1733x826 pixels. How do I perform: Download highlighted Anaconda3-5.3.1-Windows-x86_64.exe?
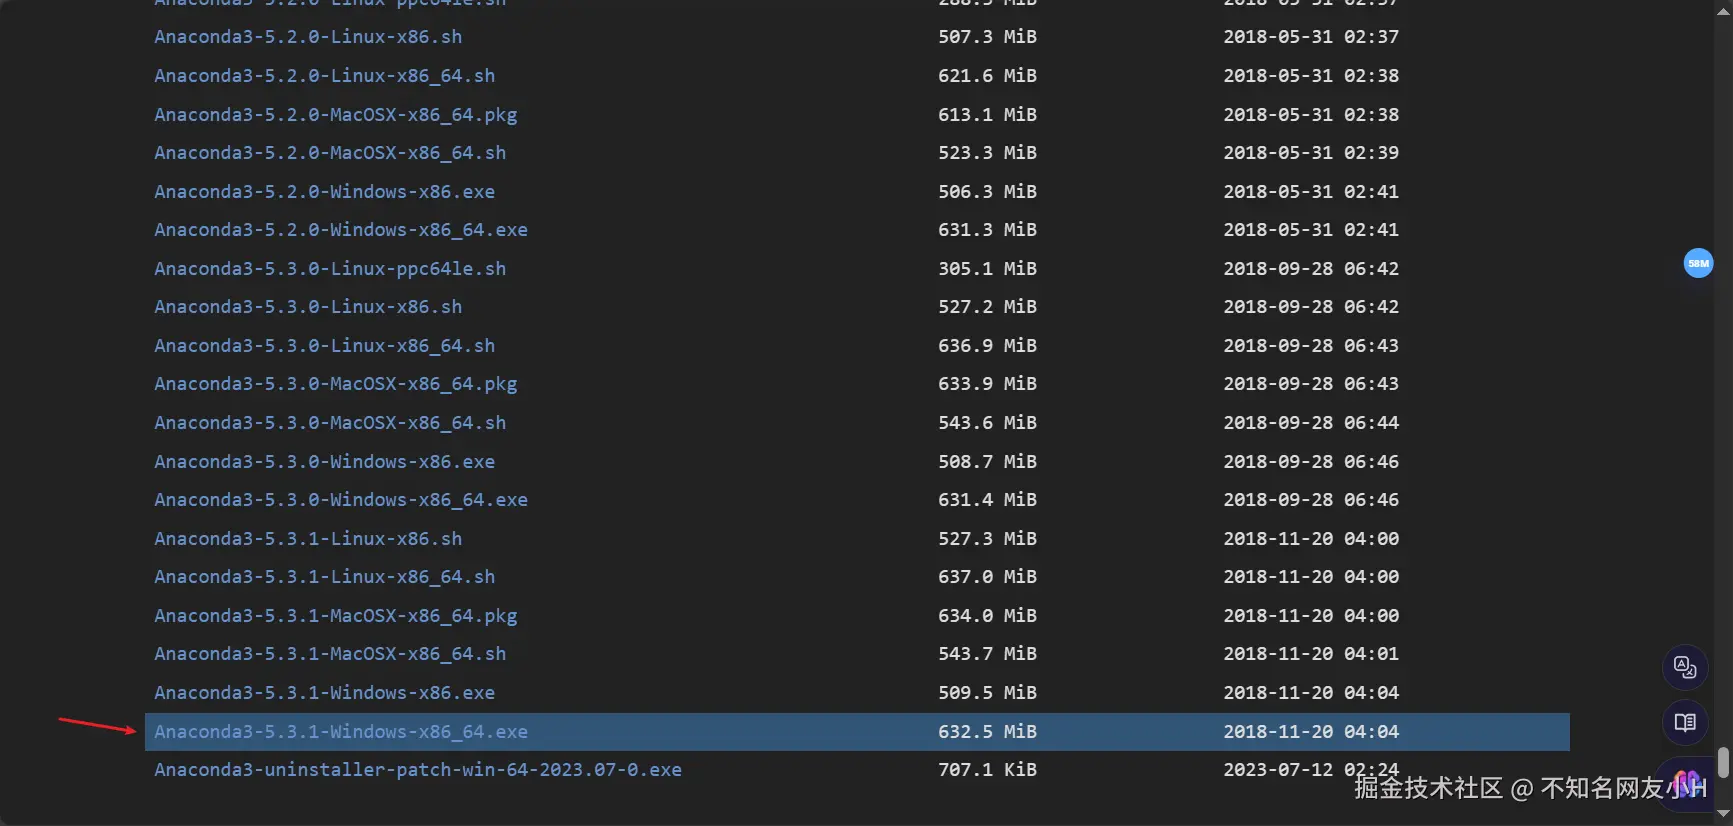pos(341,732)
